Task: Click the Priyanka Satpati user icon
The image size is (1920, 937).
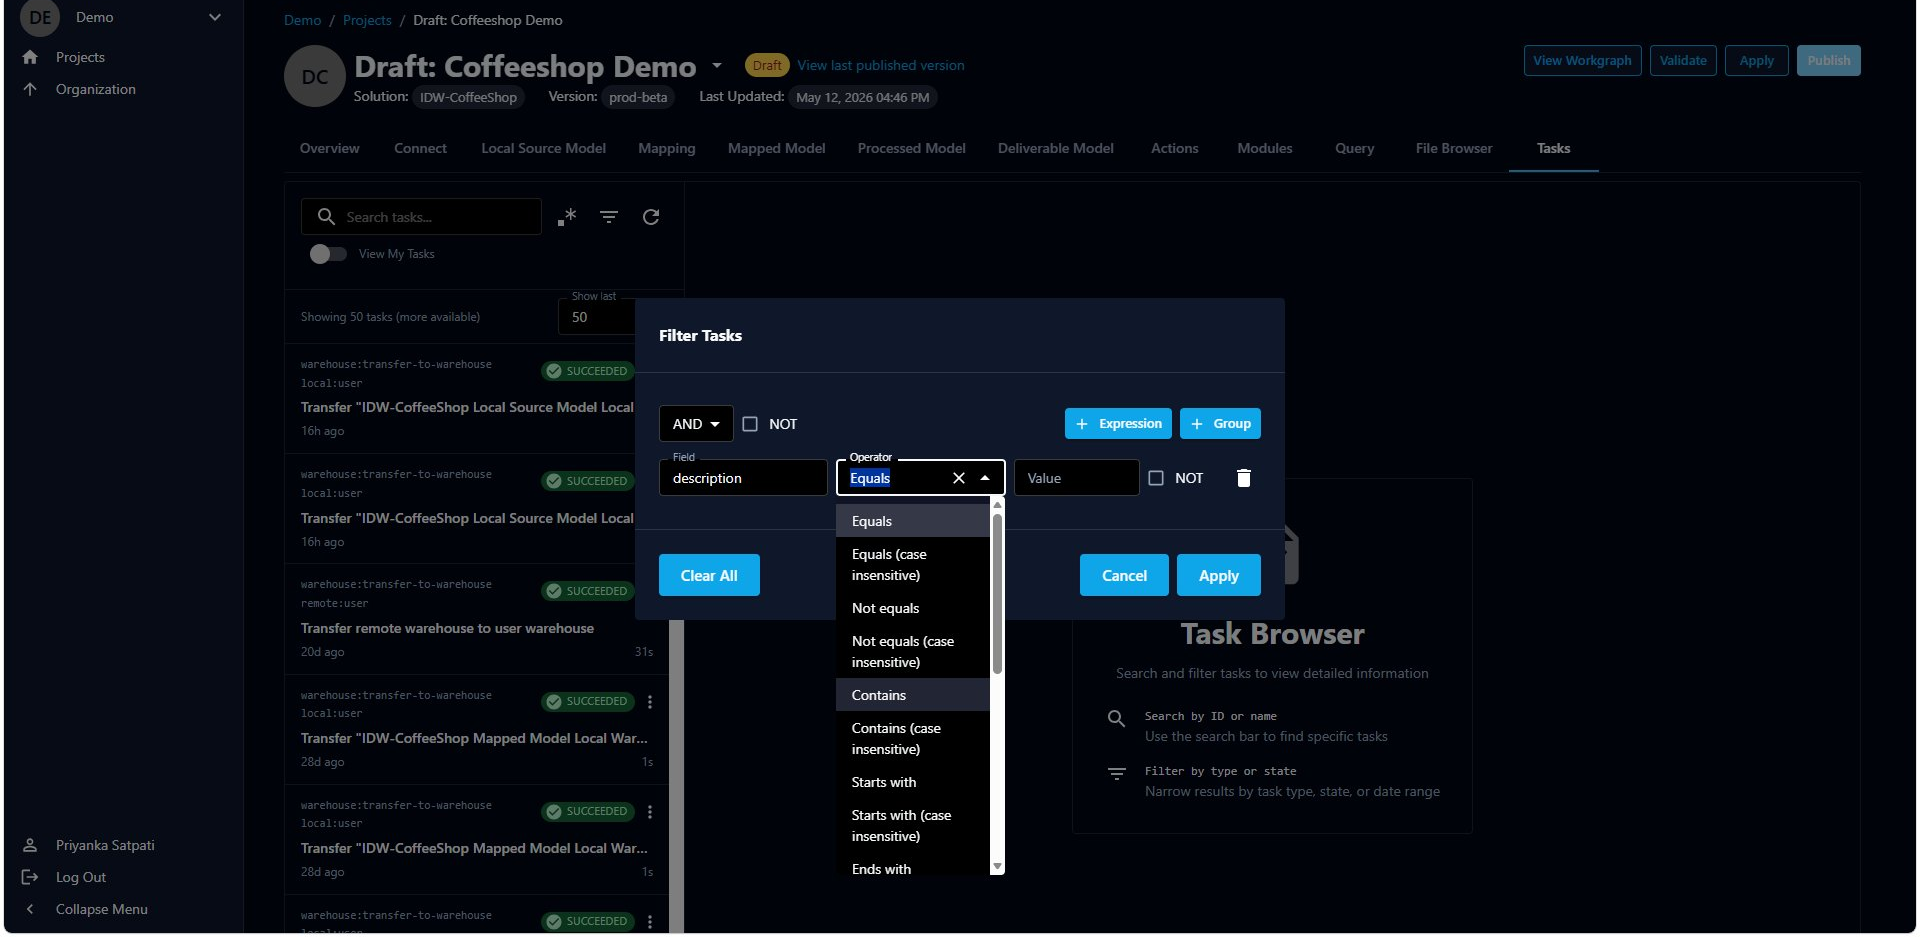Action: pos(30,845)
